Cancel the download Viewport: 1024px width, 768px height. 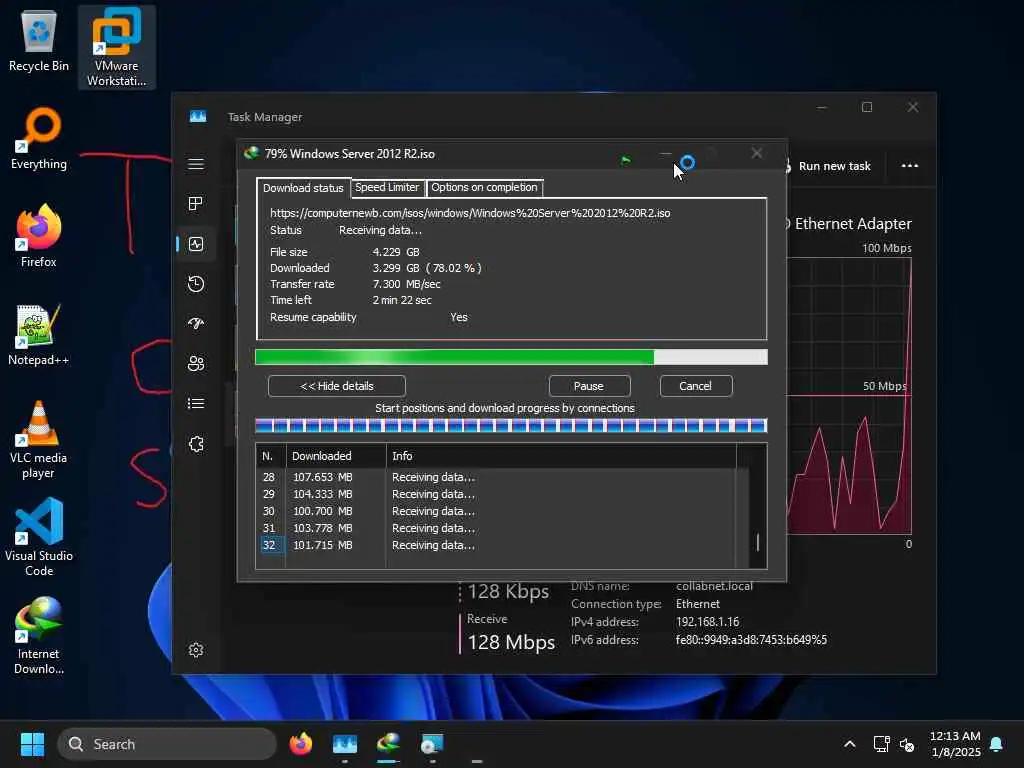(x=696, y=386)
